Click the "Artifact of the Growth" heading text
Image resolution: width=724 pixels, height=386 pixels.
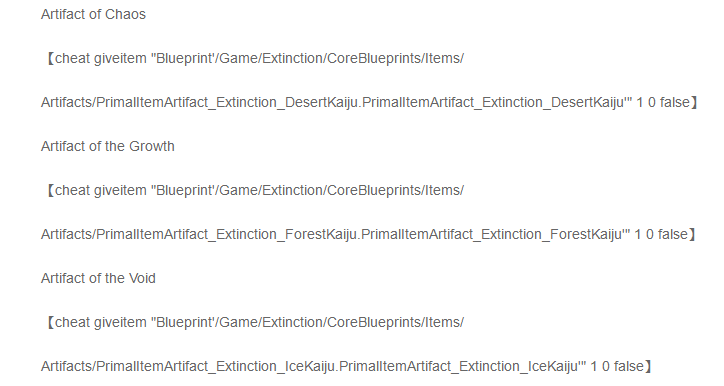click(x=108, y=146)
